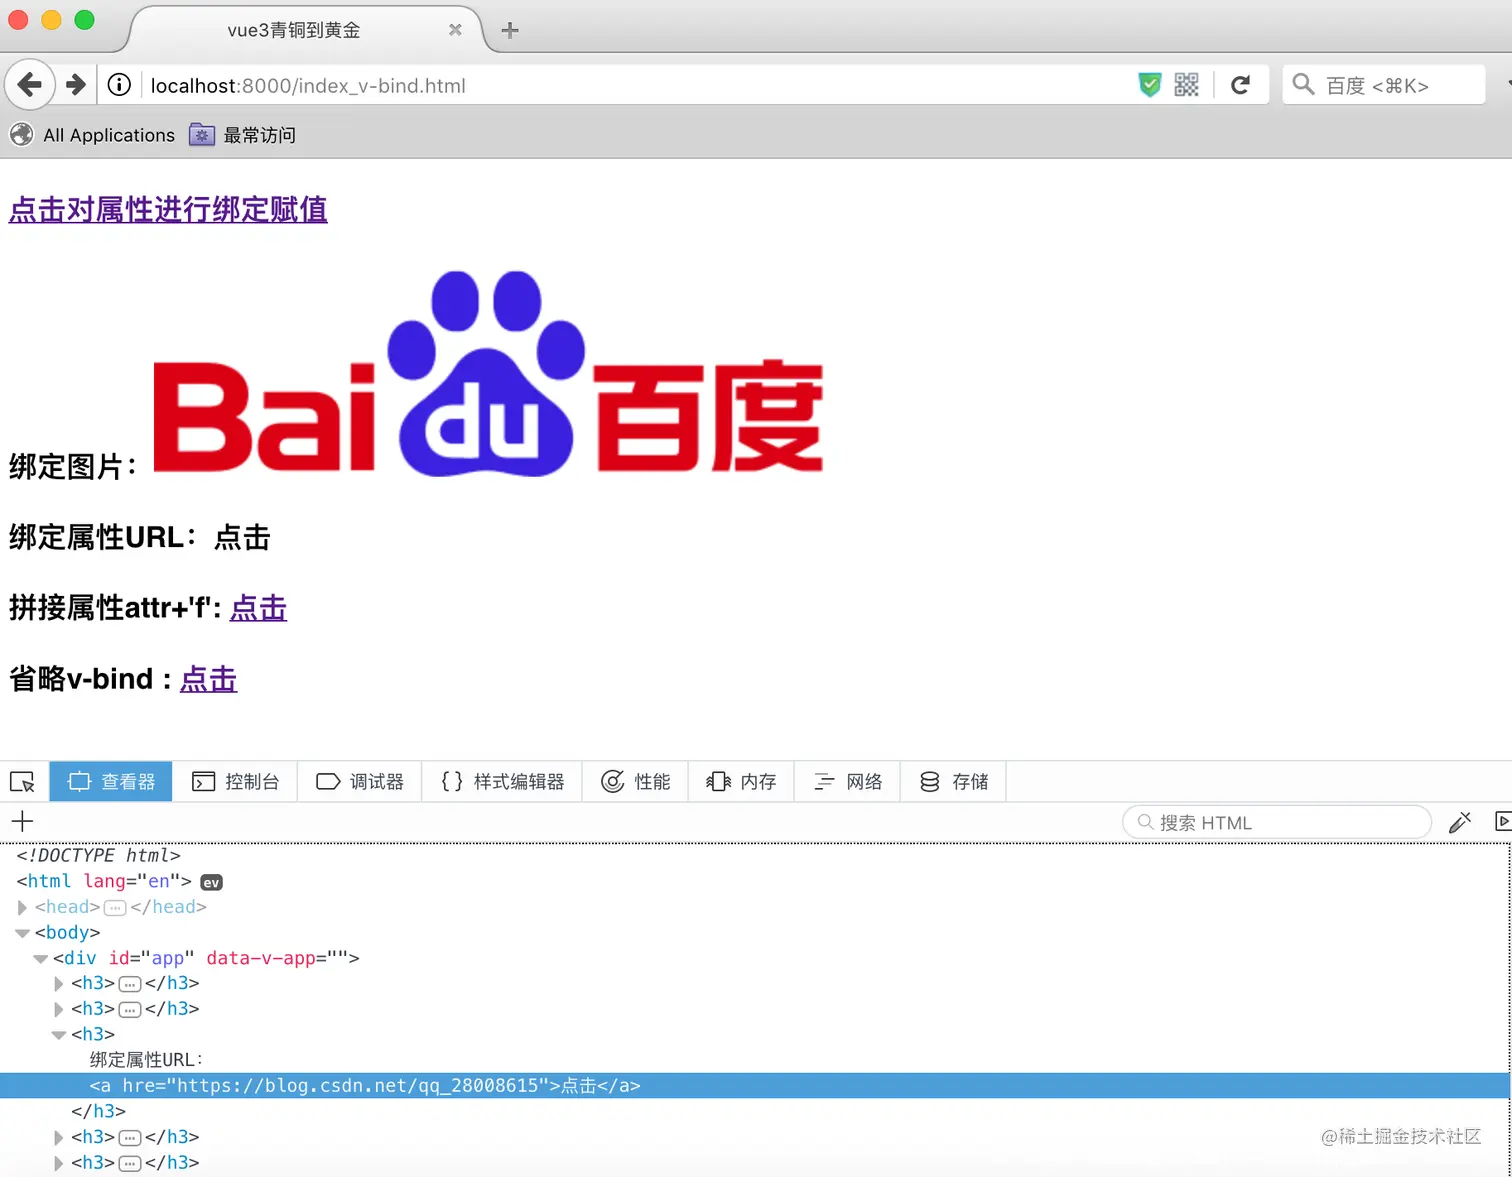Click the 点击对属性进行绑定赋值 link
The width and height of the screenshot is (1512, 1177).
point(167,210)
